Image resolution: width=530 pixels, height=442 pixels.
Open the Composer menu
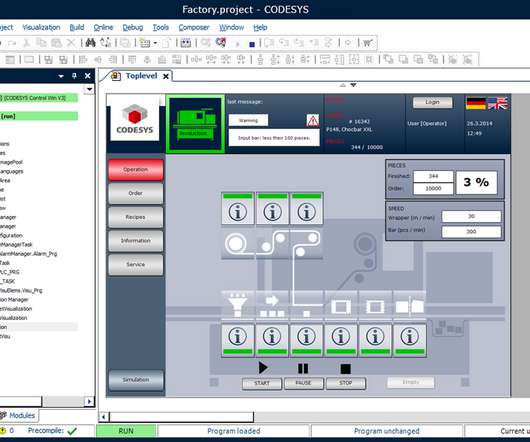click(x=194, y=27)
